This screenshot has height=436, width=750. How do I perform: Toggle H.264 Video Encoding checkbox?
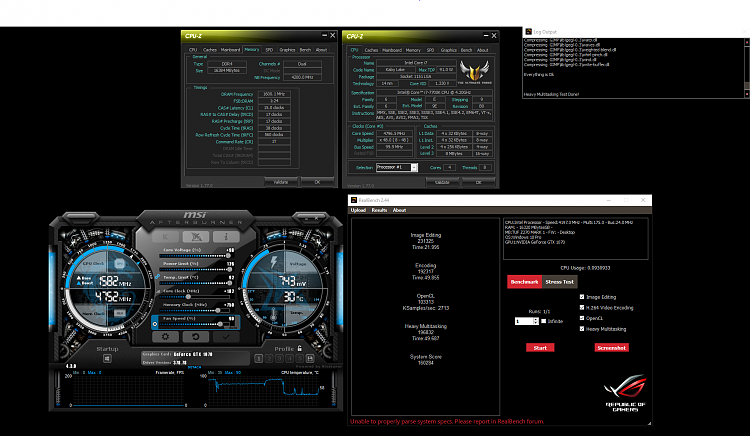tap(582, 307)
